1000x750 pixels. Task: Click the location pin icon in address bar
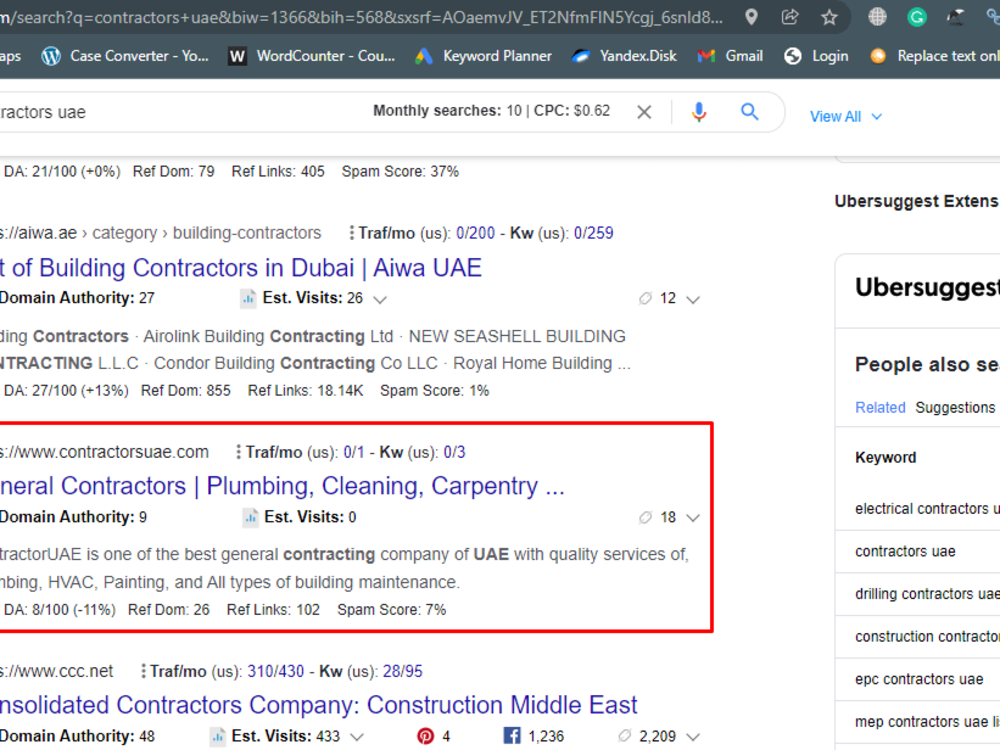pos(751,17)
